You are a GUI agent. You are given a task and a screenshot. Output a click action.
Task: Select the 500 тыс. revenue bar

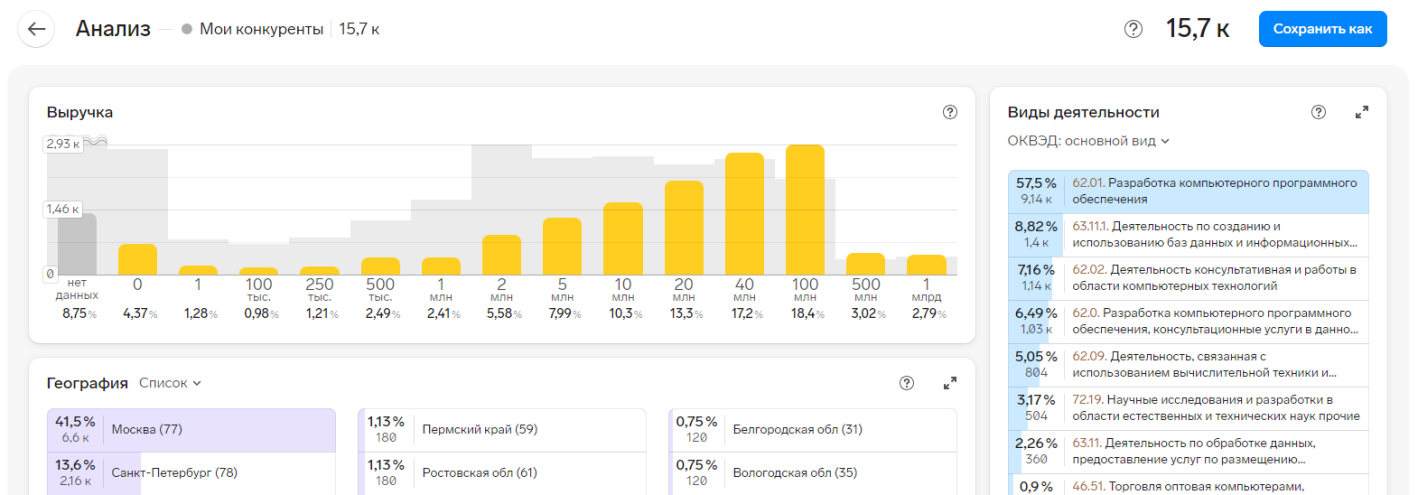tap(380, 266)
